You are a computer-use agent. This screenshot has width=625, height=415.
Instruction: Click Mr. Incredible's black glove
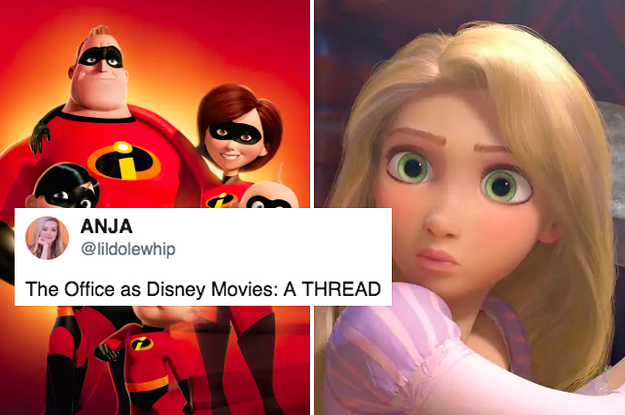[39, 134]
